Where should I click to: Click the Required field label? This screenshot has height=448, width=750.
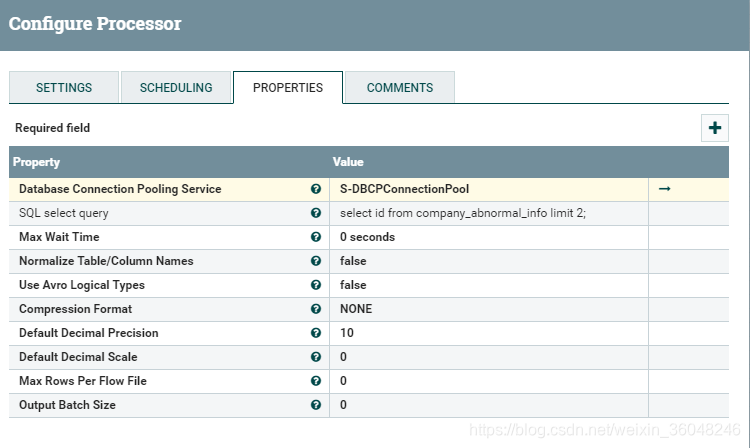click(53, 128)
